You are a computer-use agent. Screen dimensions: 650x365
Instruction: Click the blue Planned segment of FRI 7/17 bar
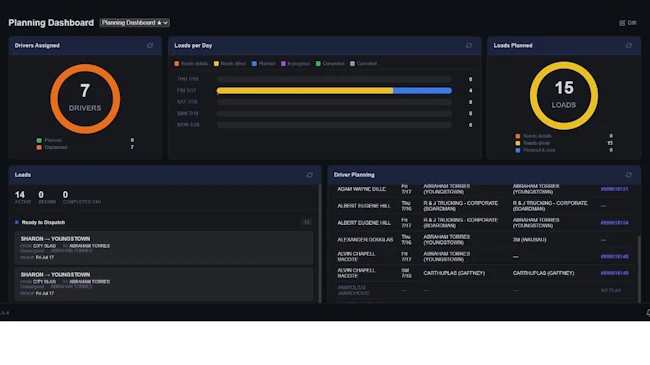point(422,90)
